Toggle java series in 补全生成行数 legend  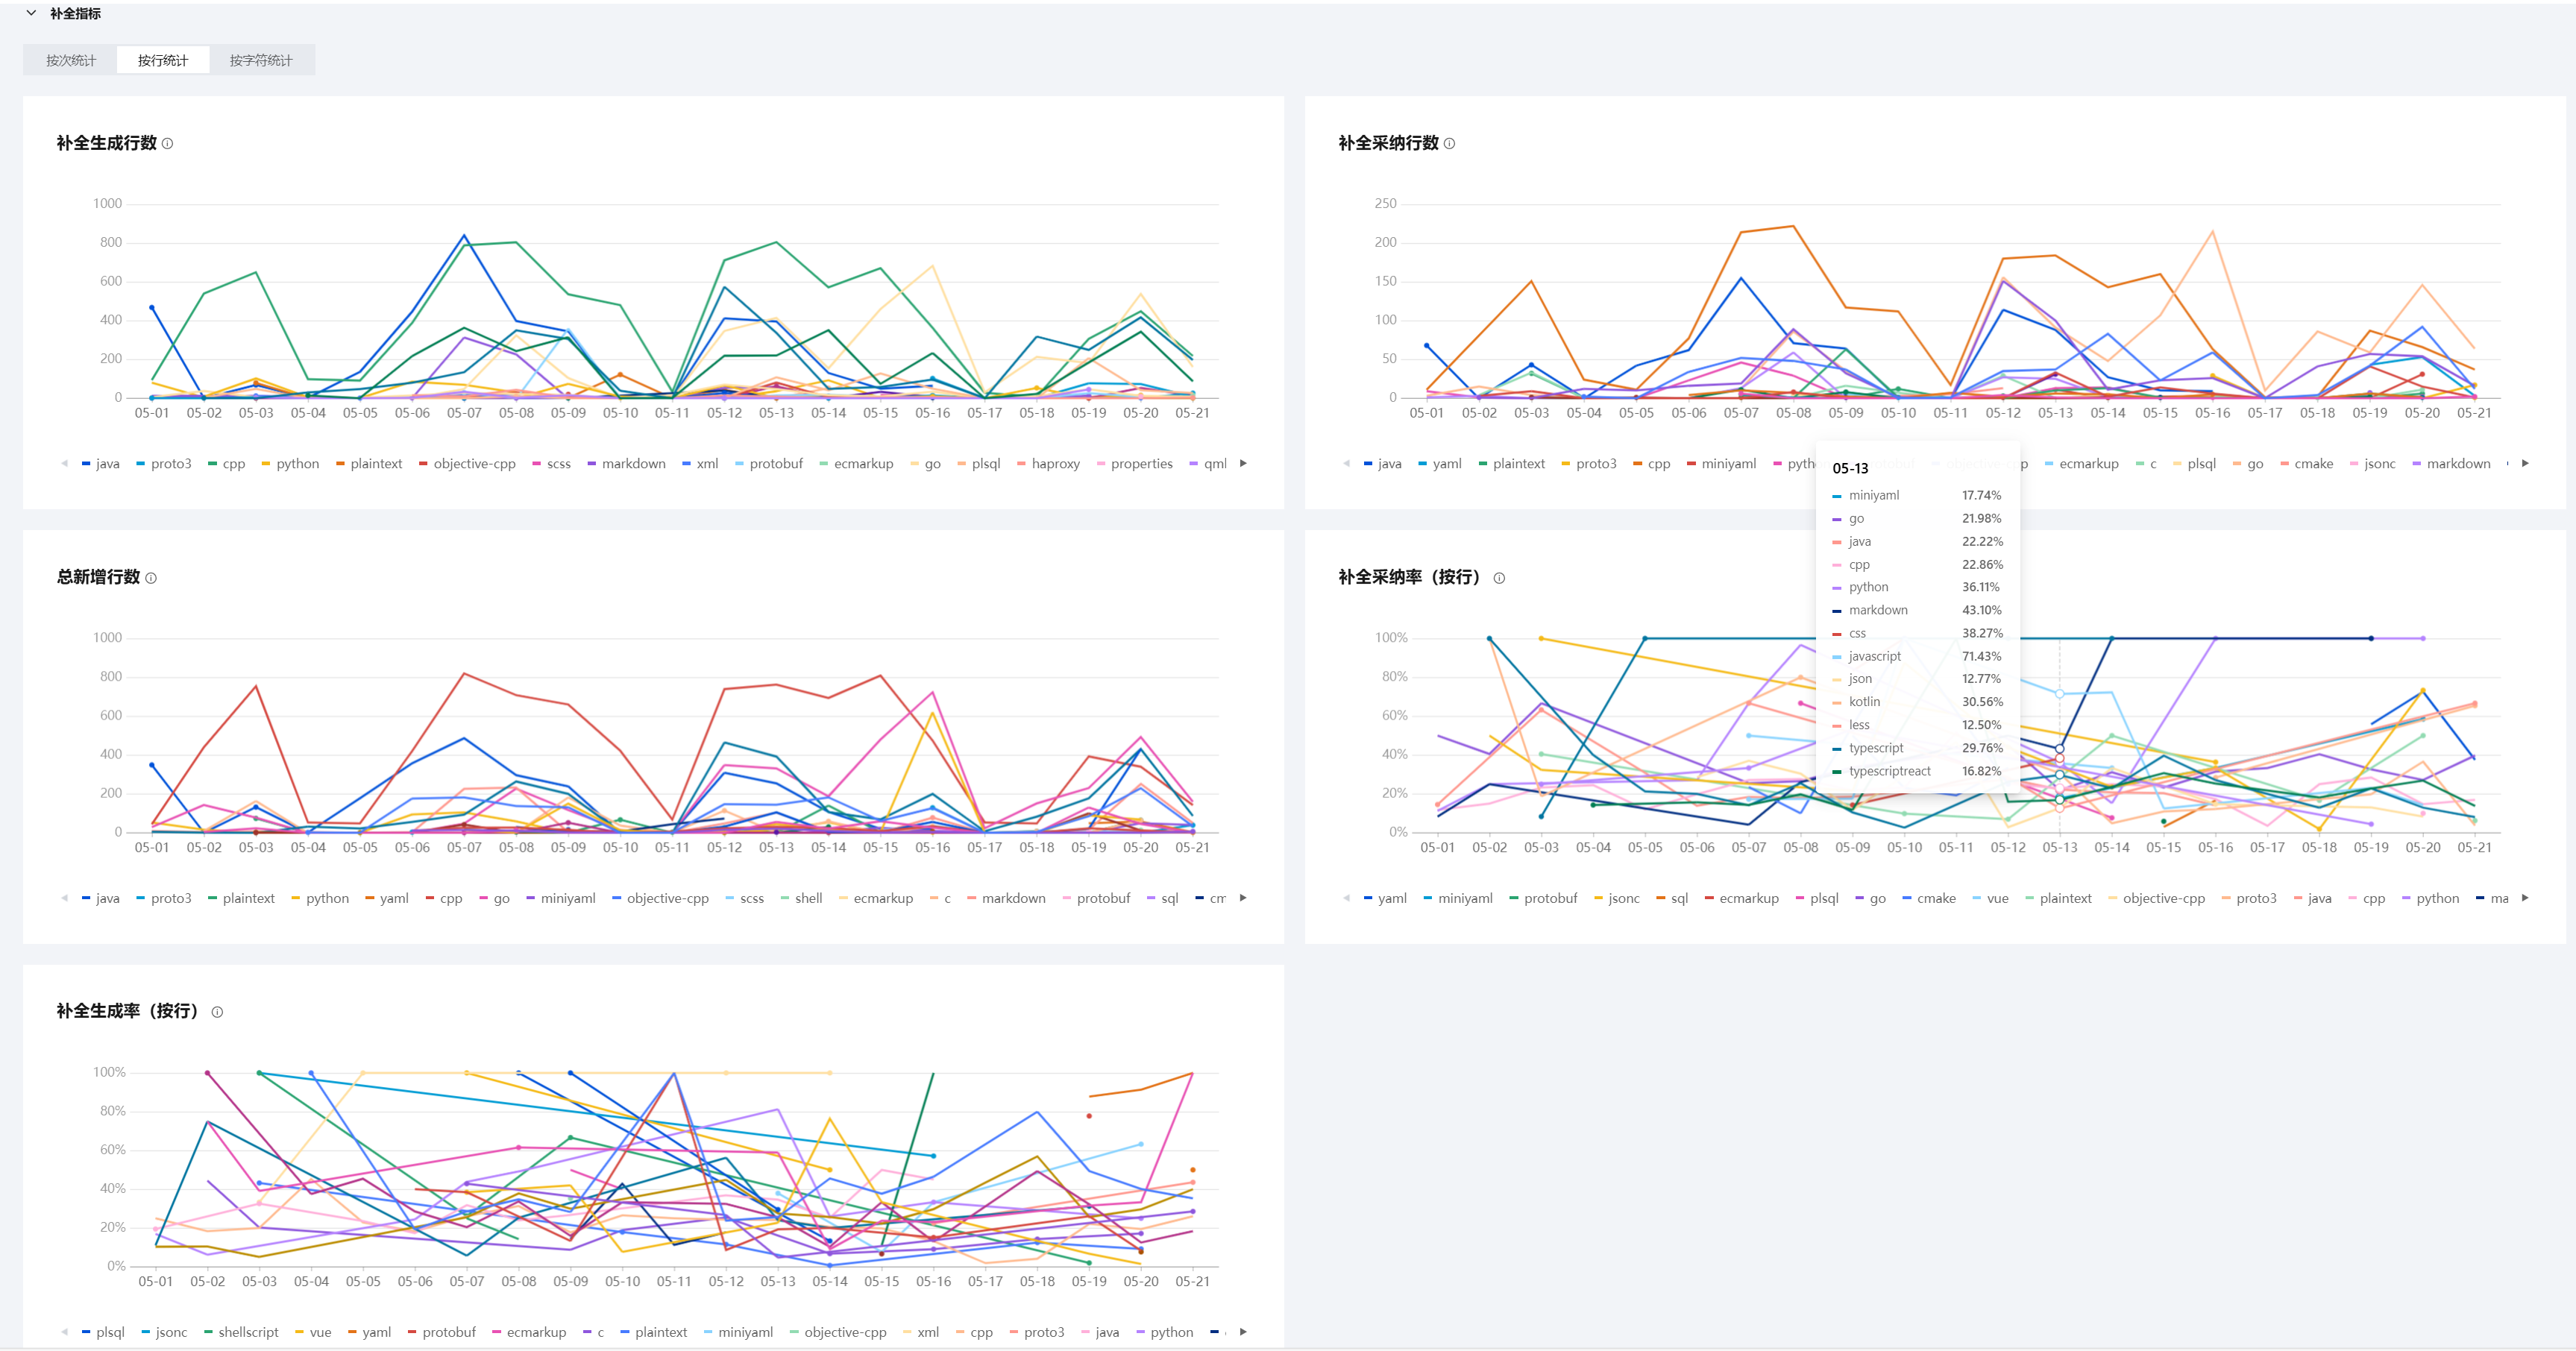pyautogui.click(x=107, y=464)
